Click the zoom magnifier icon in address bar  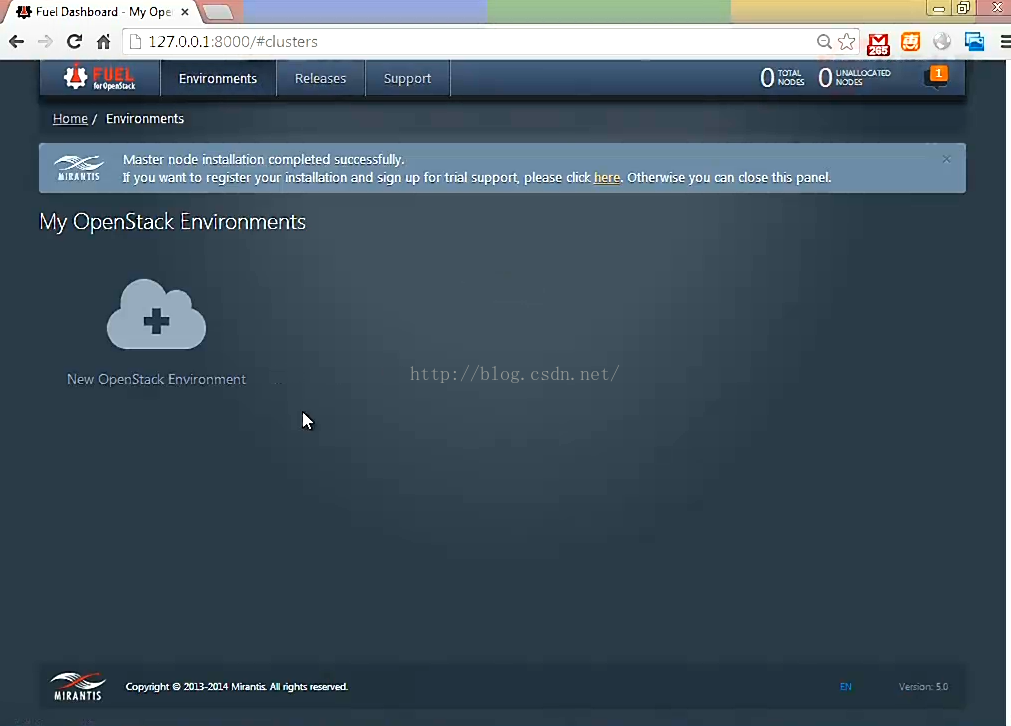pos(823,42)
